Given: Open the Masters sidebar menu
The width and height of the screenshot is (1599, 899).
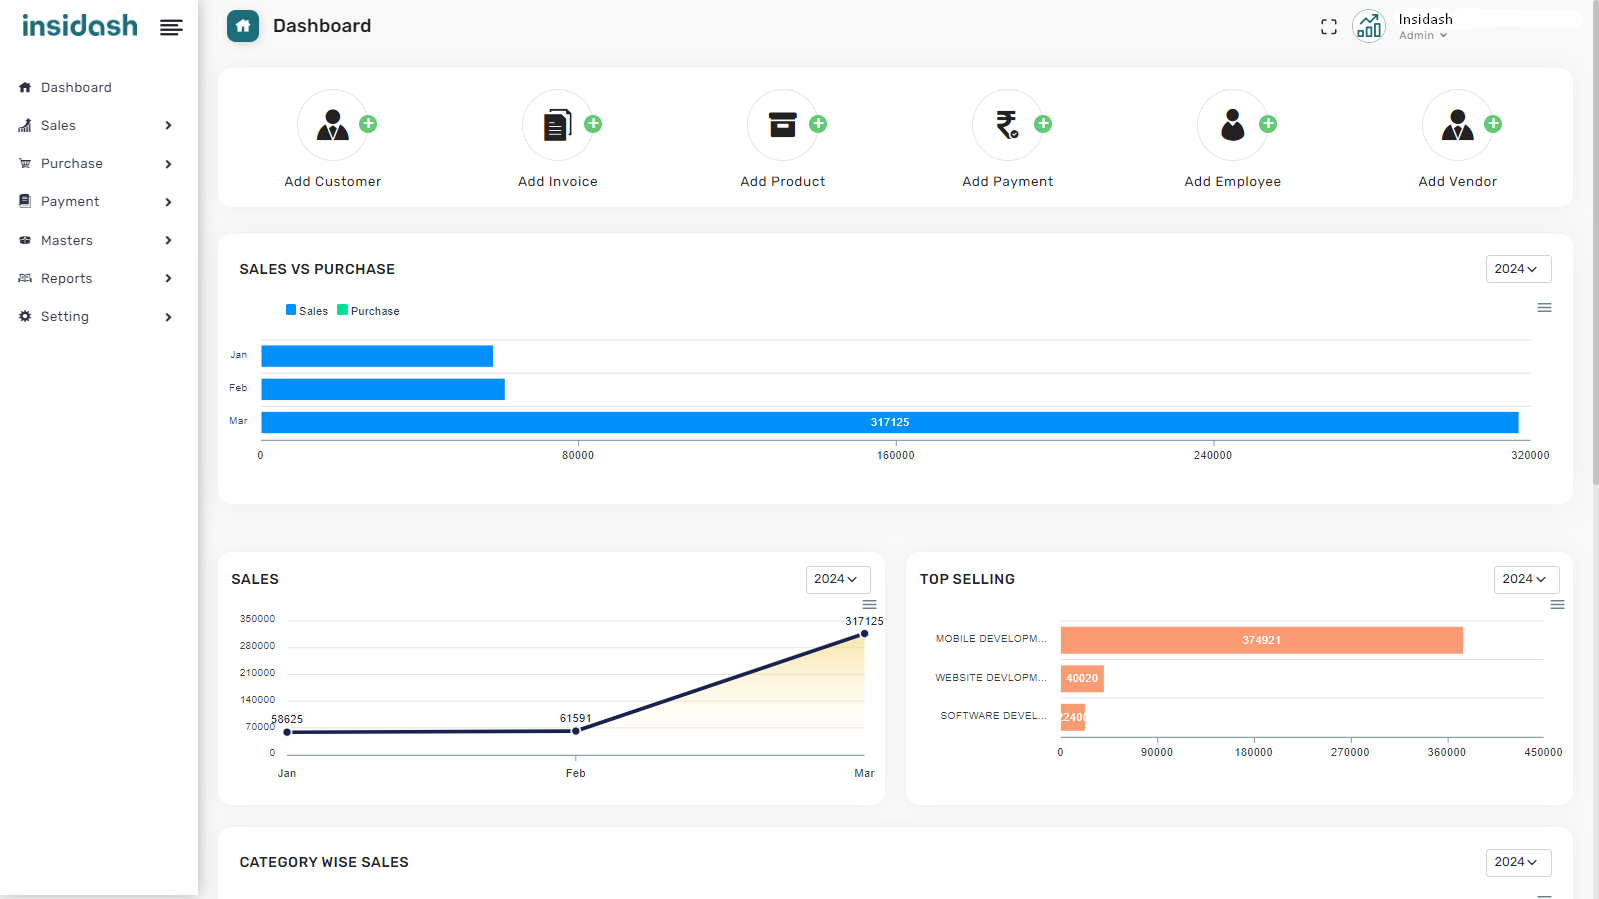Looking at the screenshot, I should (x=67, y=240).
